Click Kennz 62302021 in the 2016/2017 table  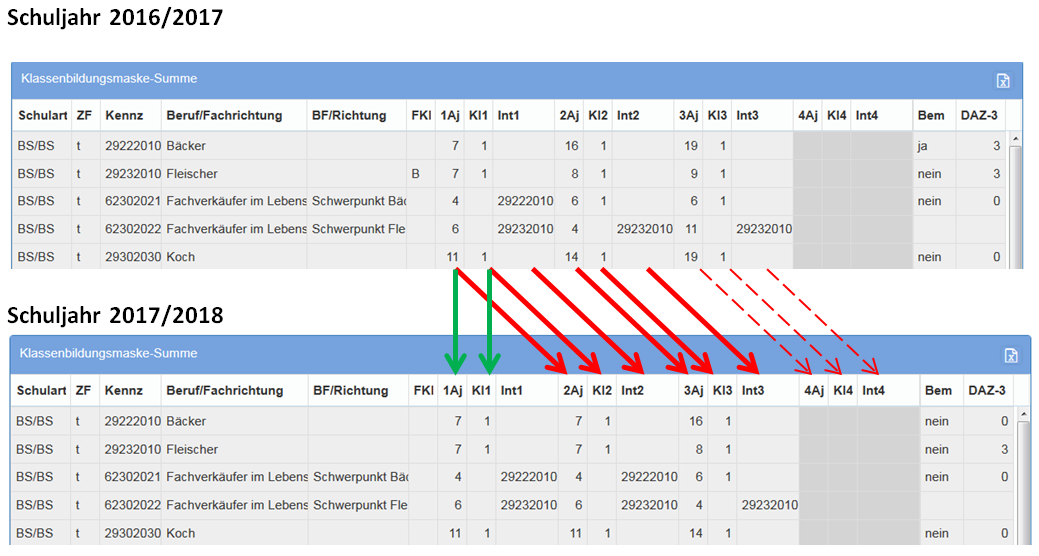coord(132,201)
